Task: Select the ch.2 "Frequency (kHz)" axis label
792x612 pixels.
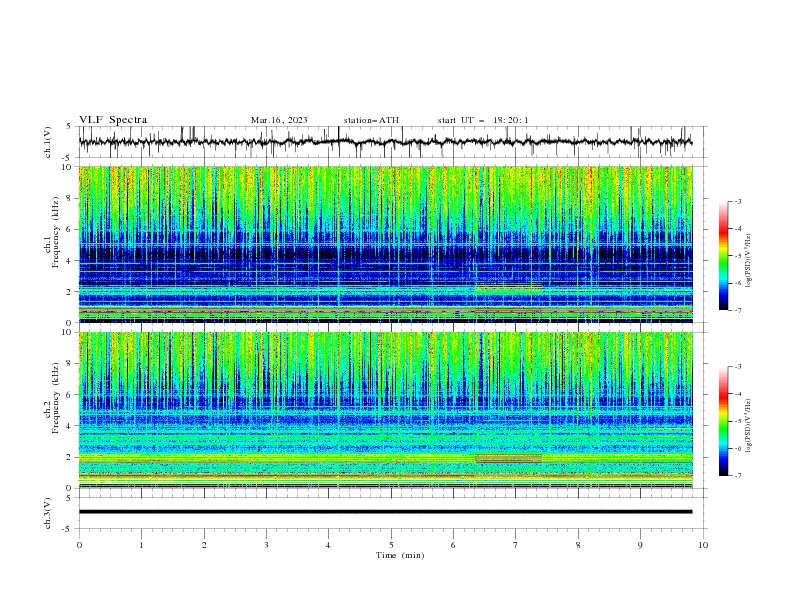Action: pos(56,397)
